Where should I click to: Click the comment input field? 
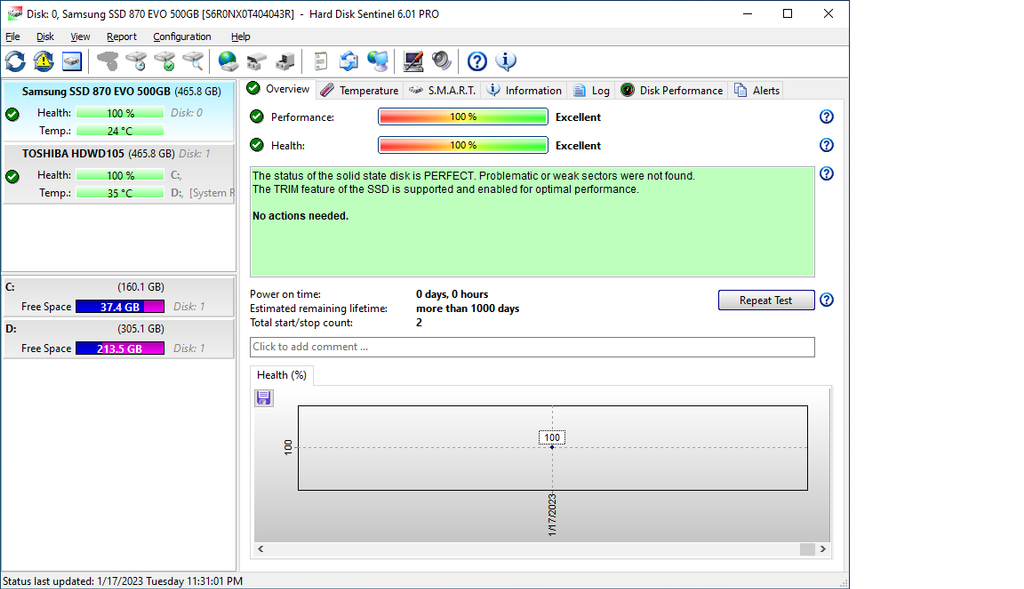click(532, 347)
